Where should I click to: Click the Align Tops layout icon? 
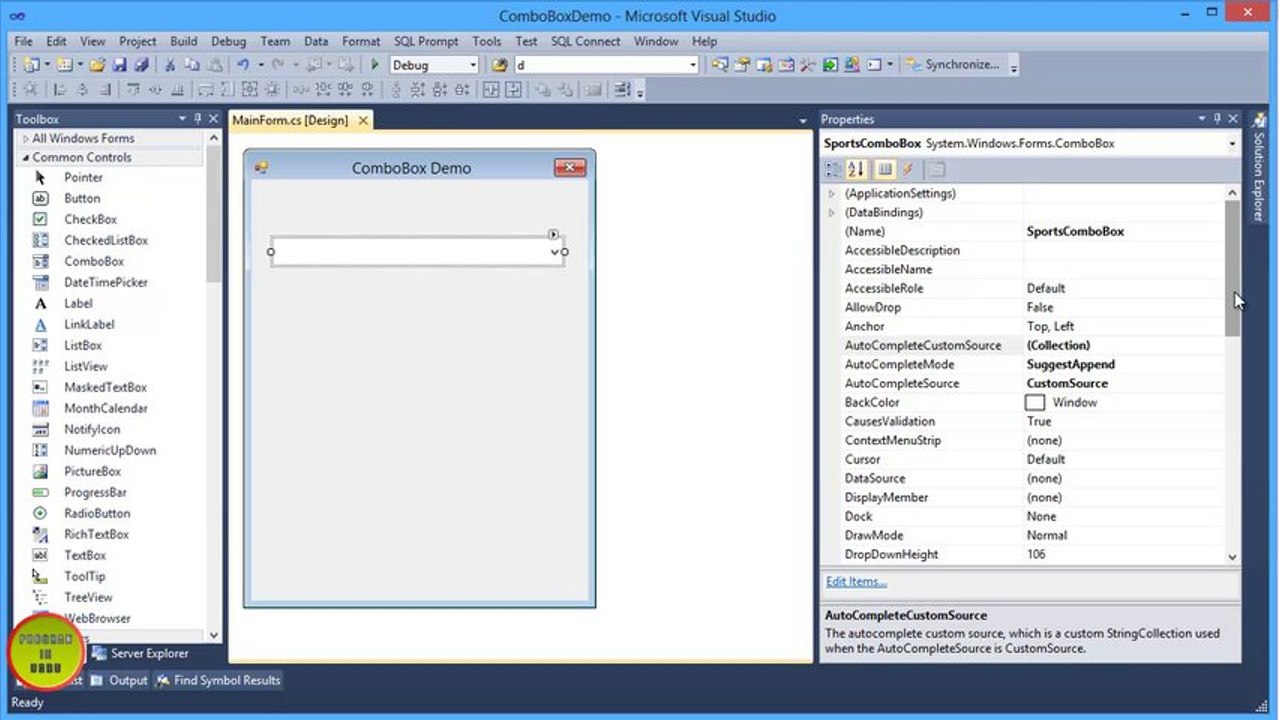pyautogui.click(x=132, y=90)
